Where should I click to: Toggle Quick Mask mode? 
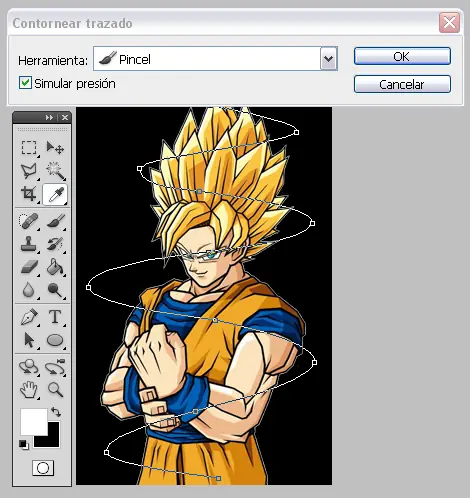point(43,468)
